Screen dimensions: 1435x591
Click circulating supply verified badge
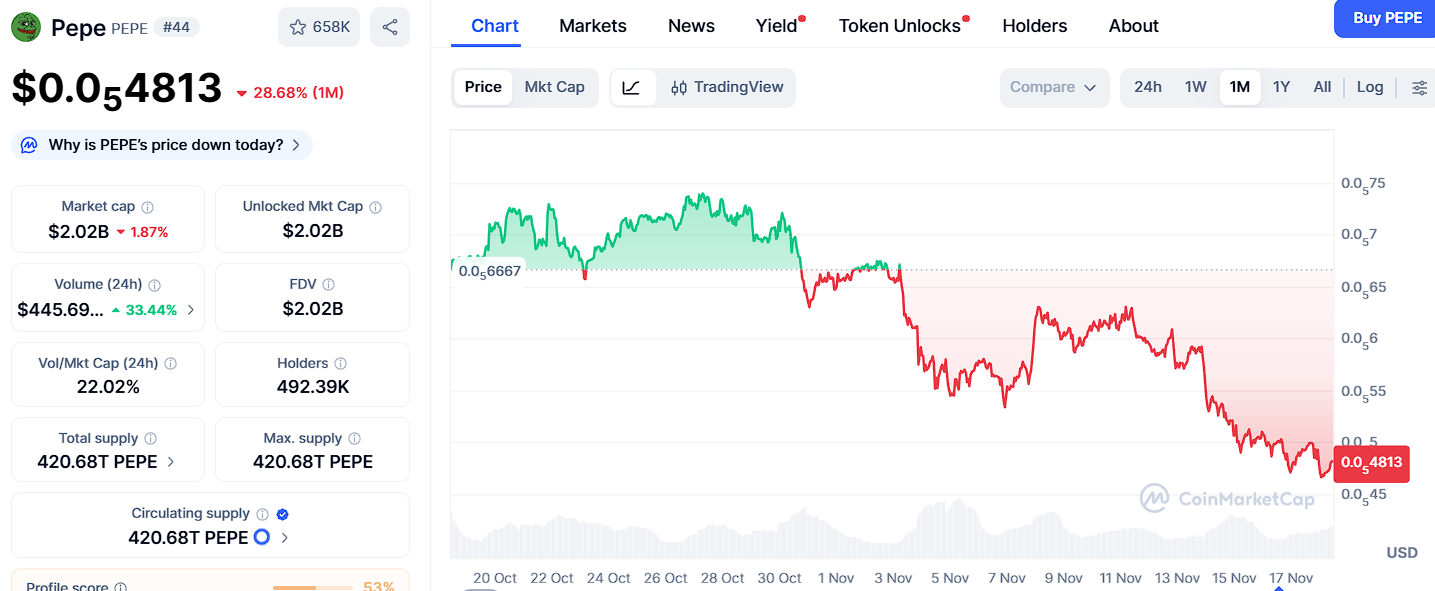[x=283, y=514]
